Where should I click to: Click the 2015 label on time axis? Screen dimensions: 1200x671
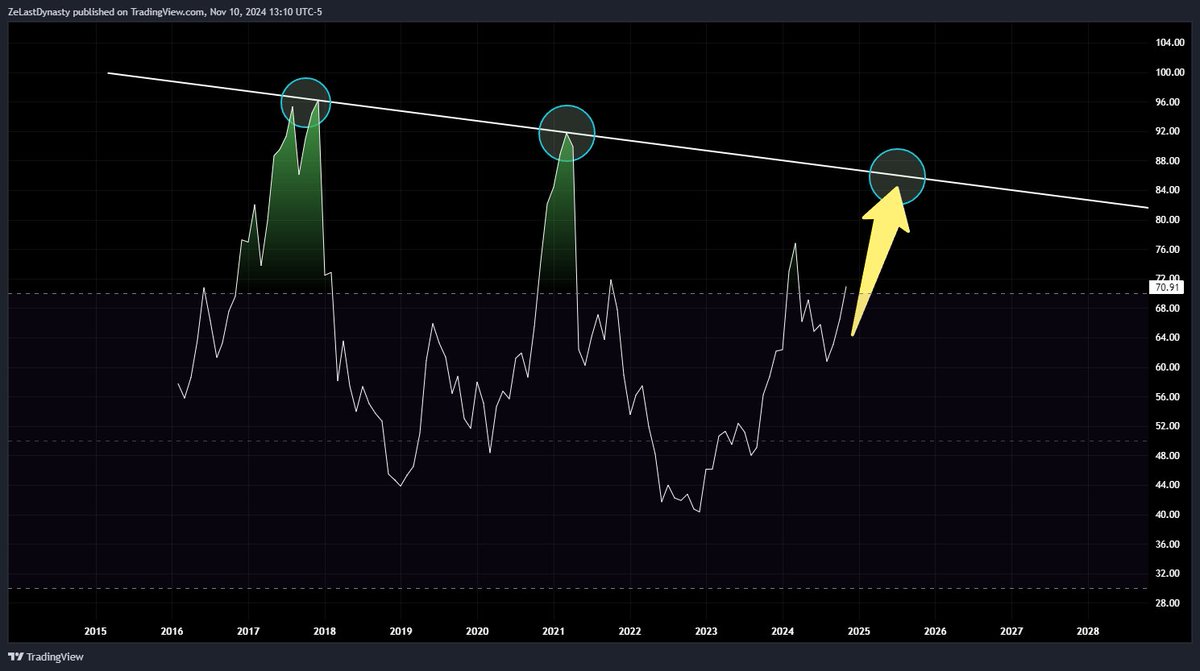[x=96, y=631]
